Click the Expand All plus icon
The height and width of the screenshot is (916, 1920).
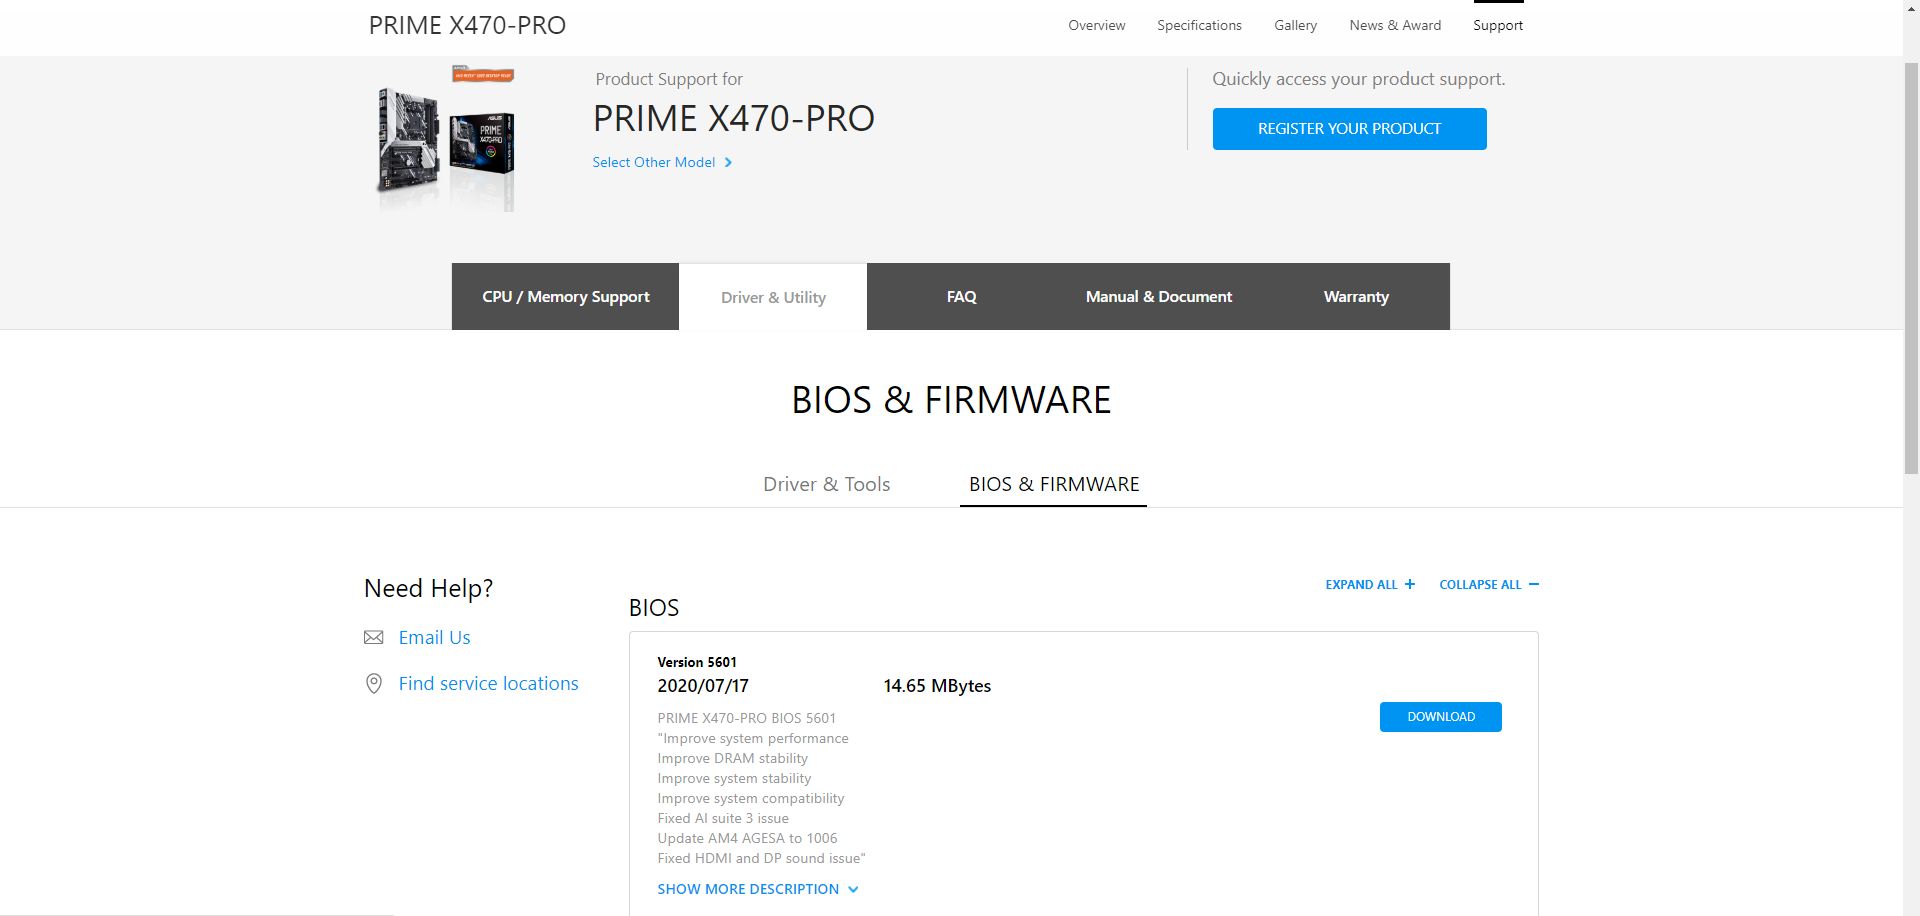tap(1410, 584)
